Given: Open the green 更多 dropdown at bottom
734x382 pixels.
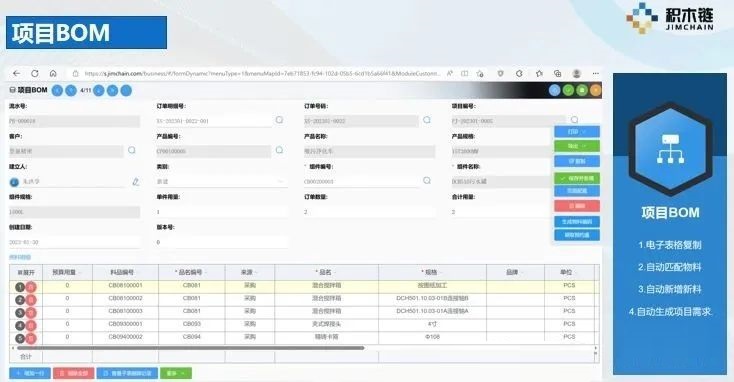Looking at the screenshot, I should (176, 373).
